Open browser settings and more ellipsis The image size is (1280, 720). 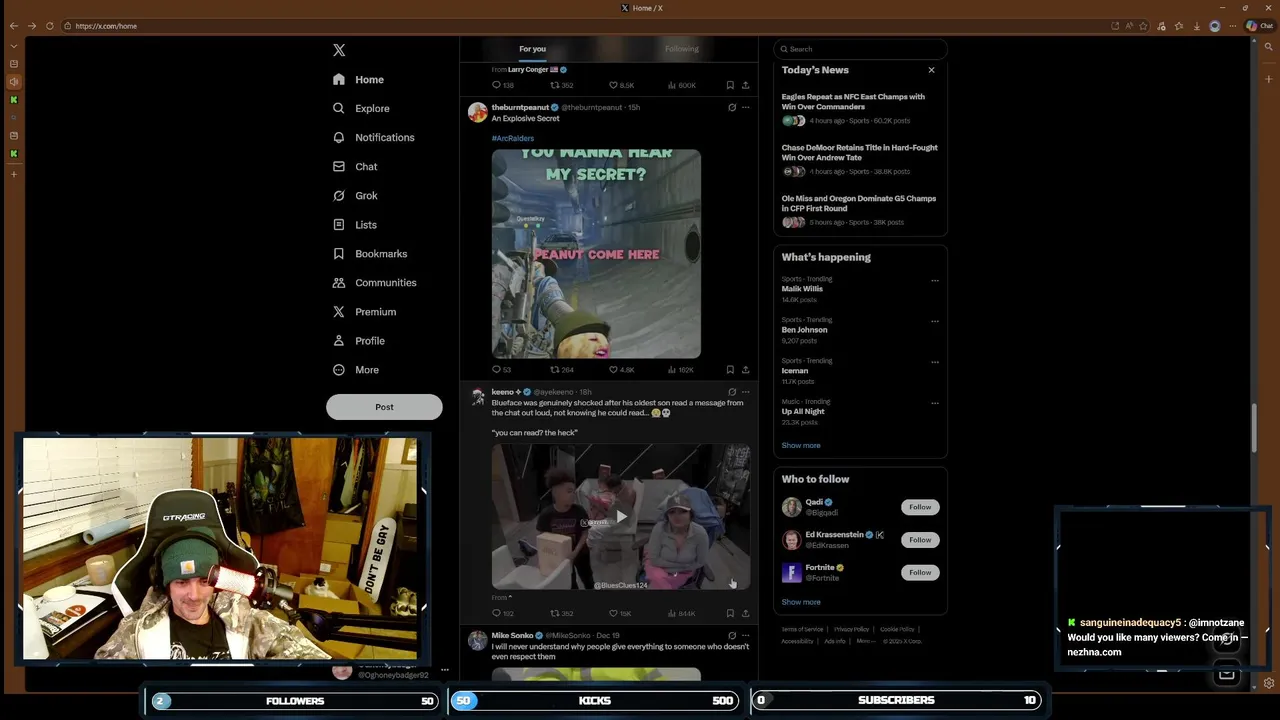click(1233, 26)
